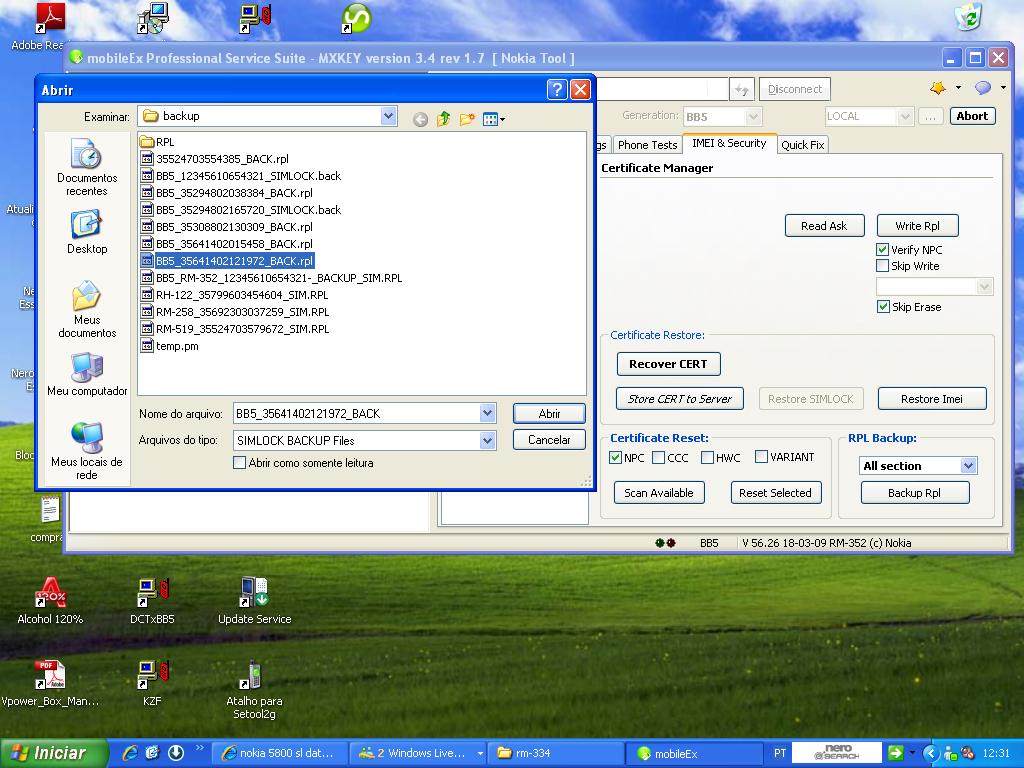Check VARIANT under Certificate Reset
Viewport: 1024px width, 768px height.
[761, 456]
